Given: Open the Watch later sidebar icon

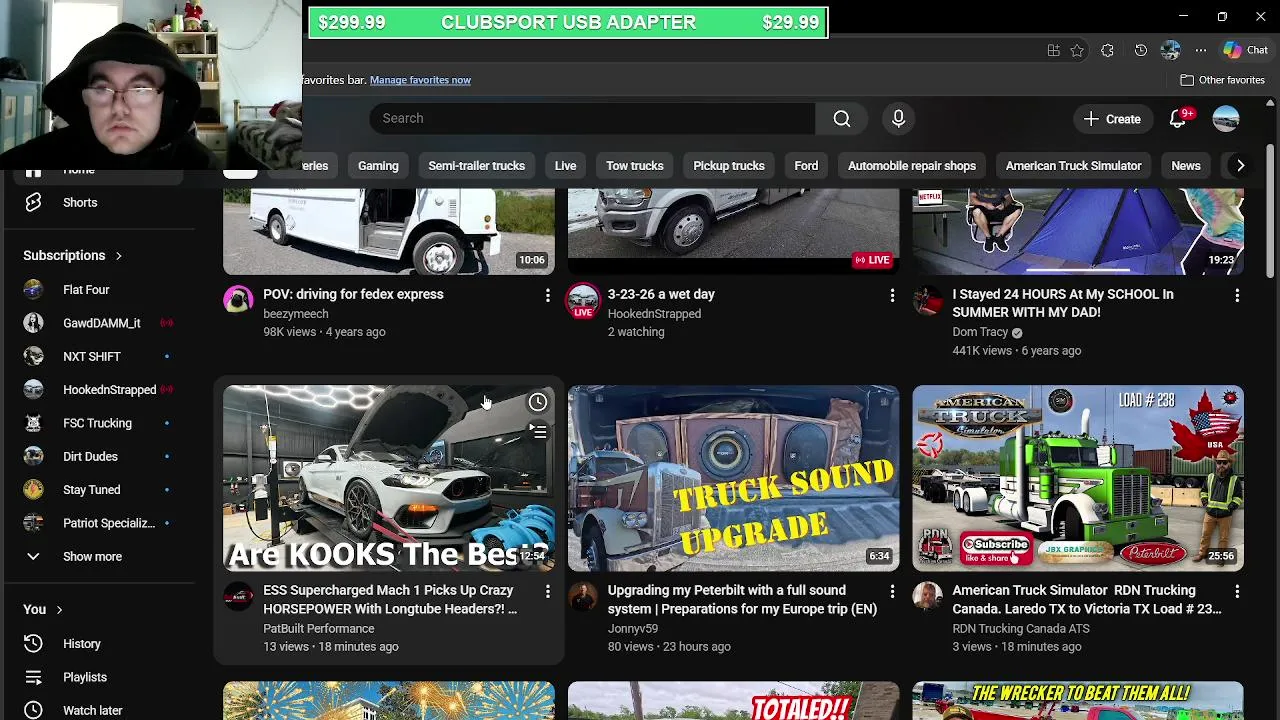Looking at the screenshot, I should click(x=33, y=710).
